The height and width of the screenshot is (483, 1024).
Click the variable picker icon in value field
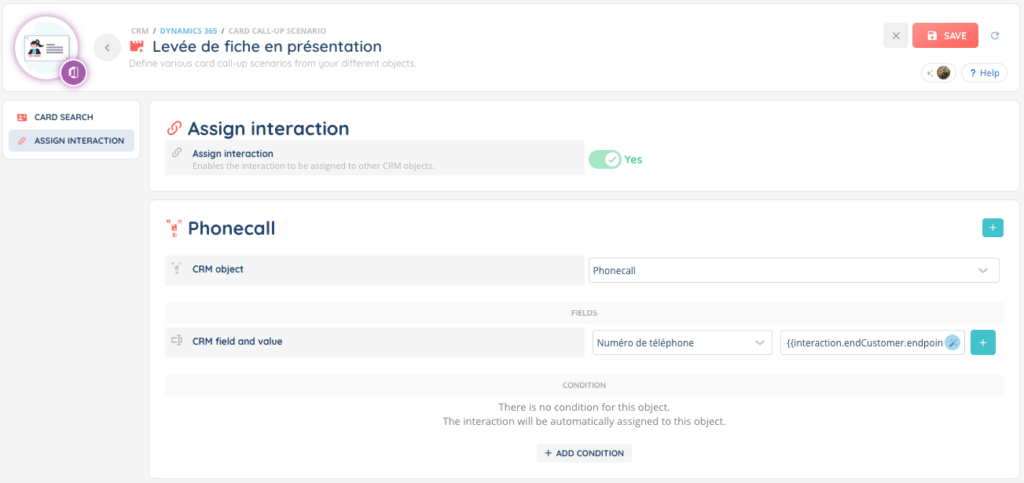click(953, 343)
